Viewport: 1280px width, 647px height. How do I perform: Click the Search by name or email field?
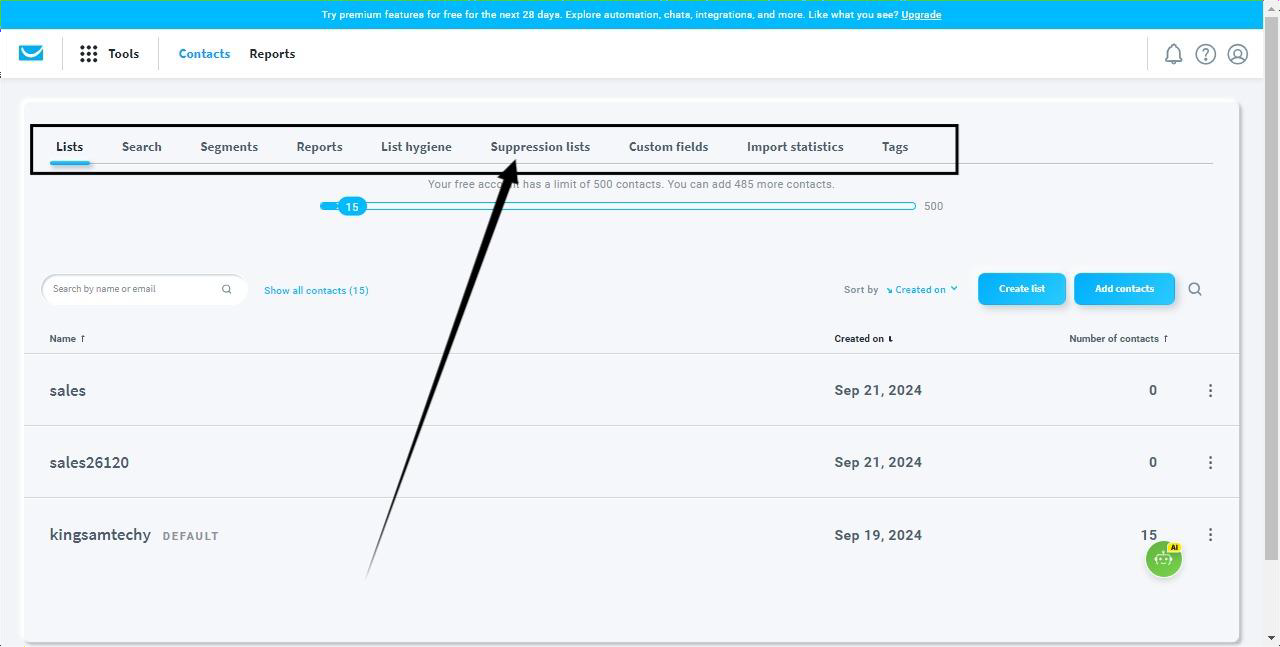pos(133,289)
